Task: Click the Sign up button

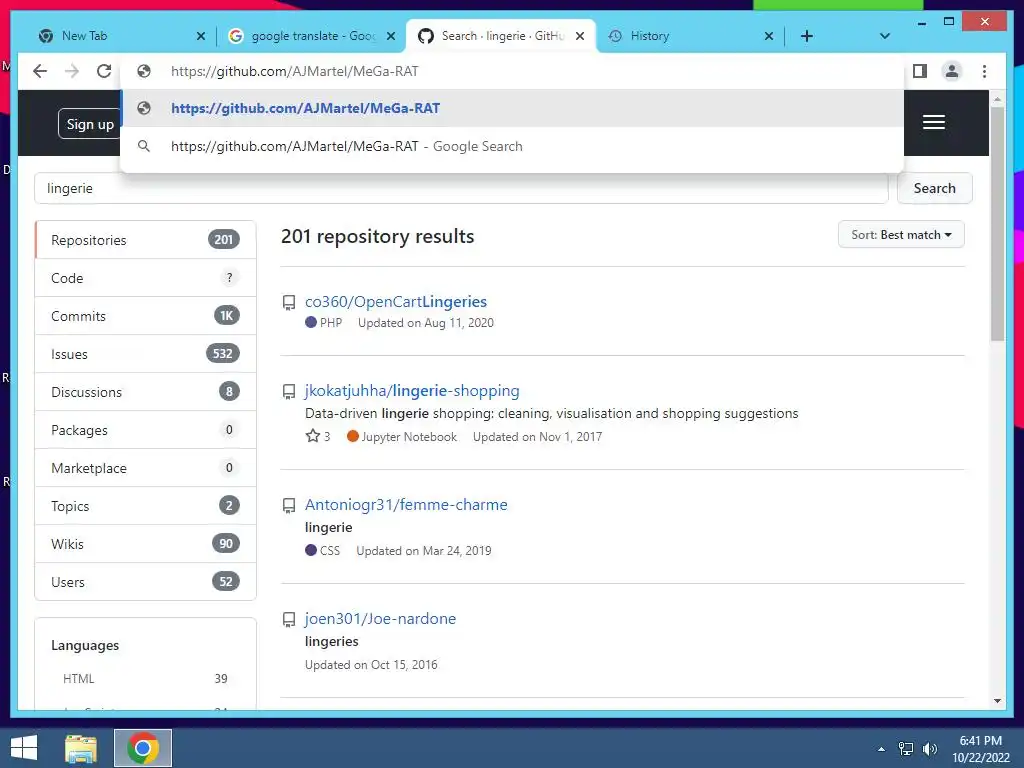Action: (89, 124)
